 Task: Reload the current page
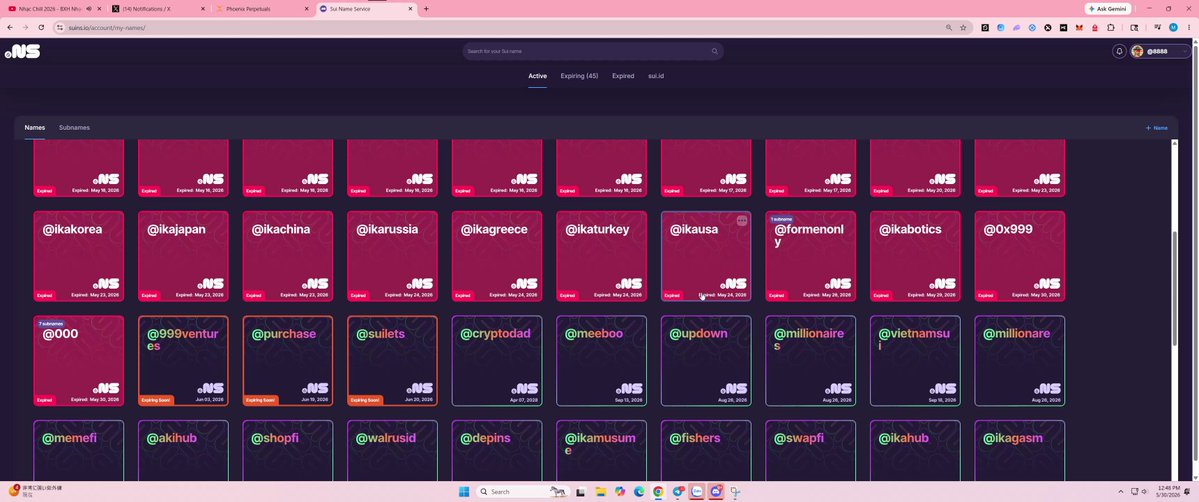click(x=41, y=28)
